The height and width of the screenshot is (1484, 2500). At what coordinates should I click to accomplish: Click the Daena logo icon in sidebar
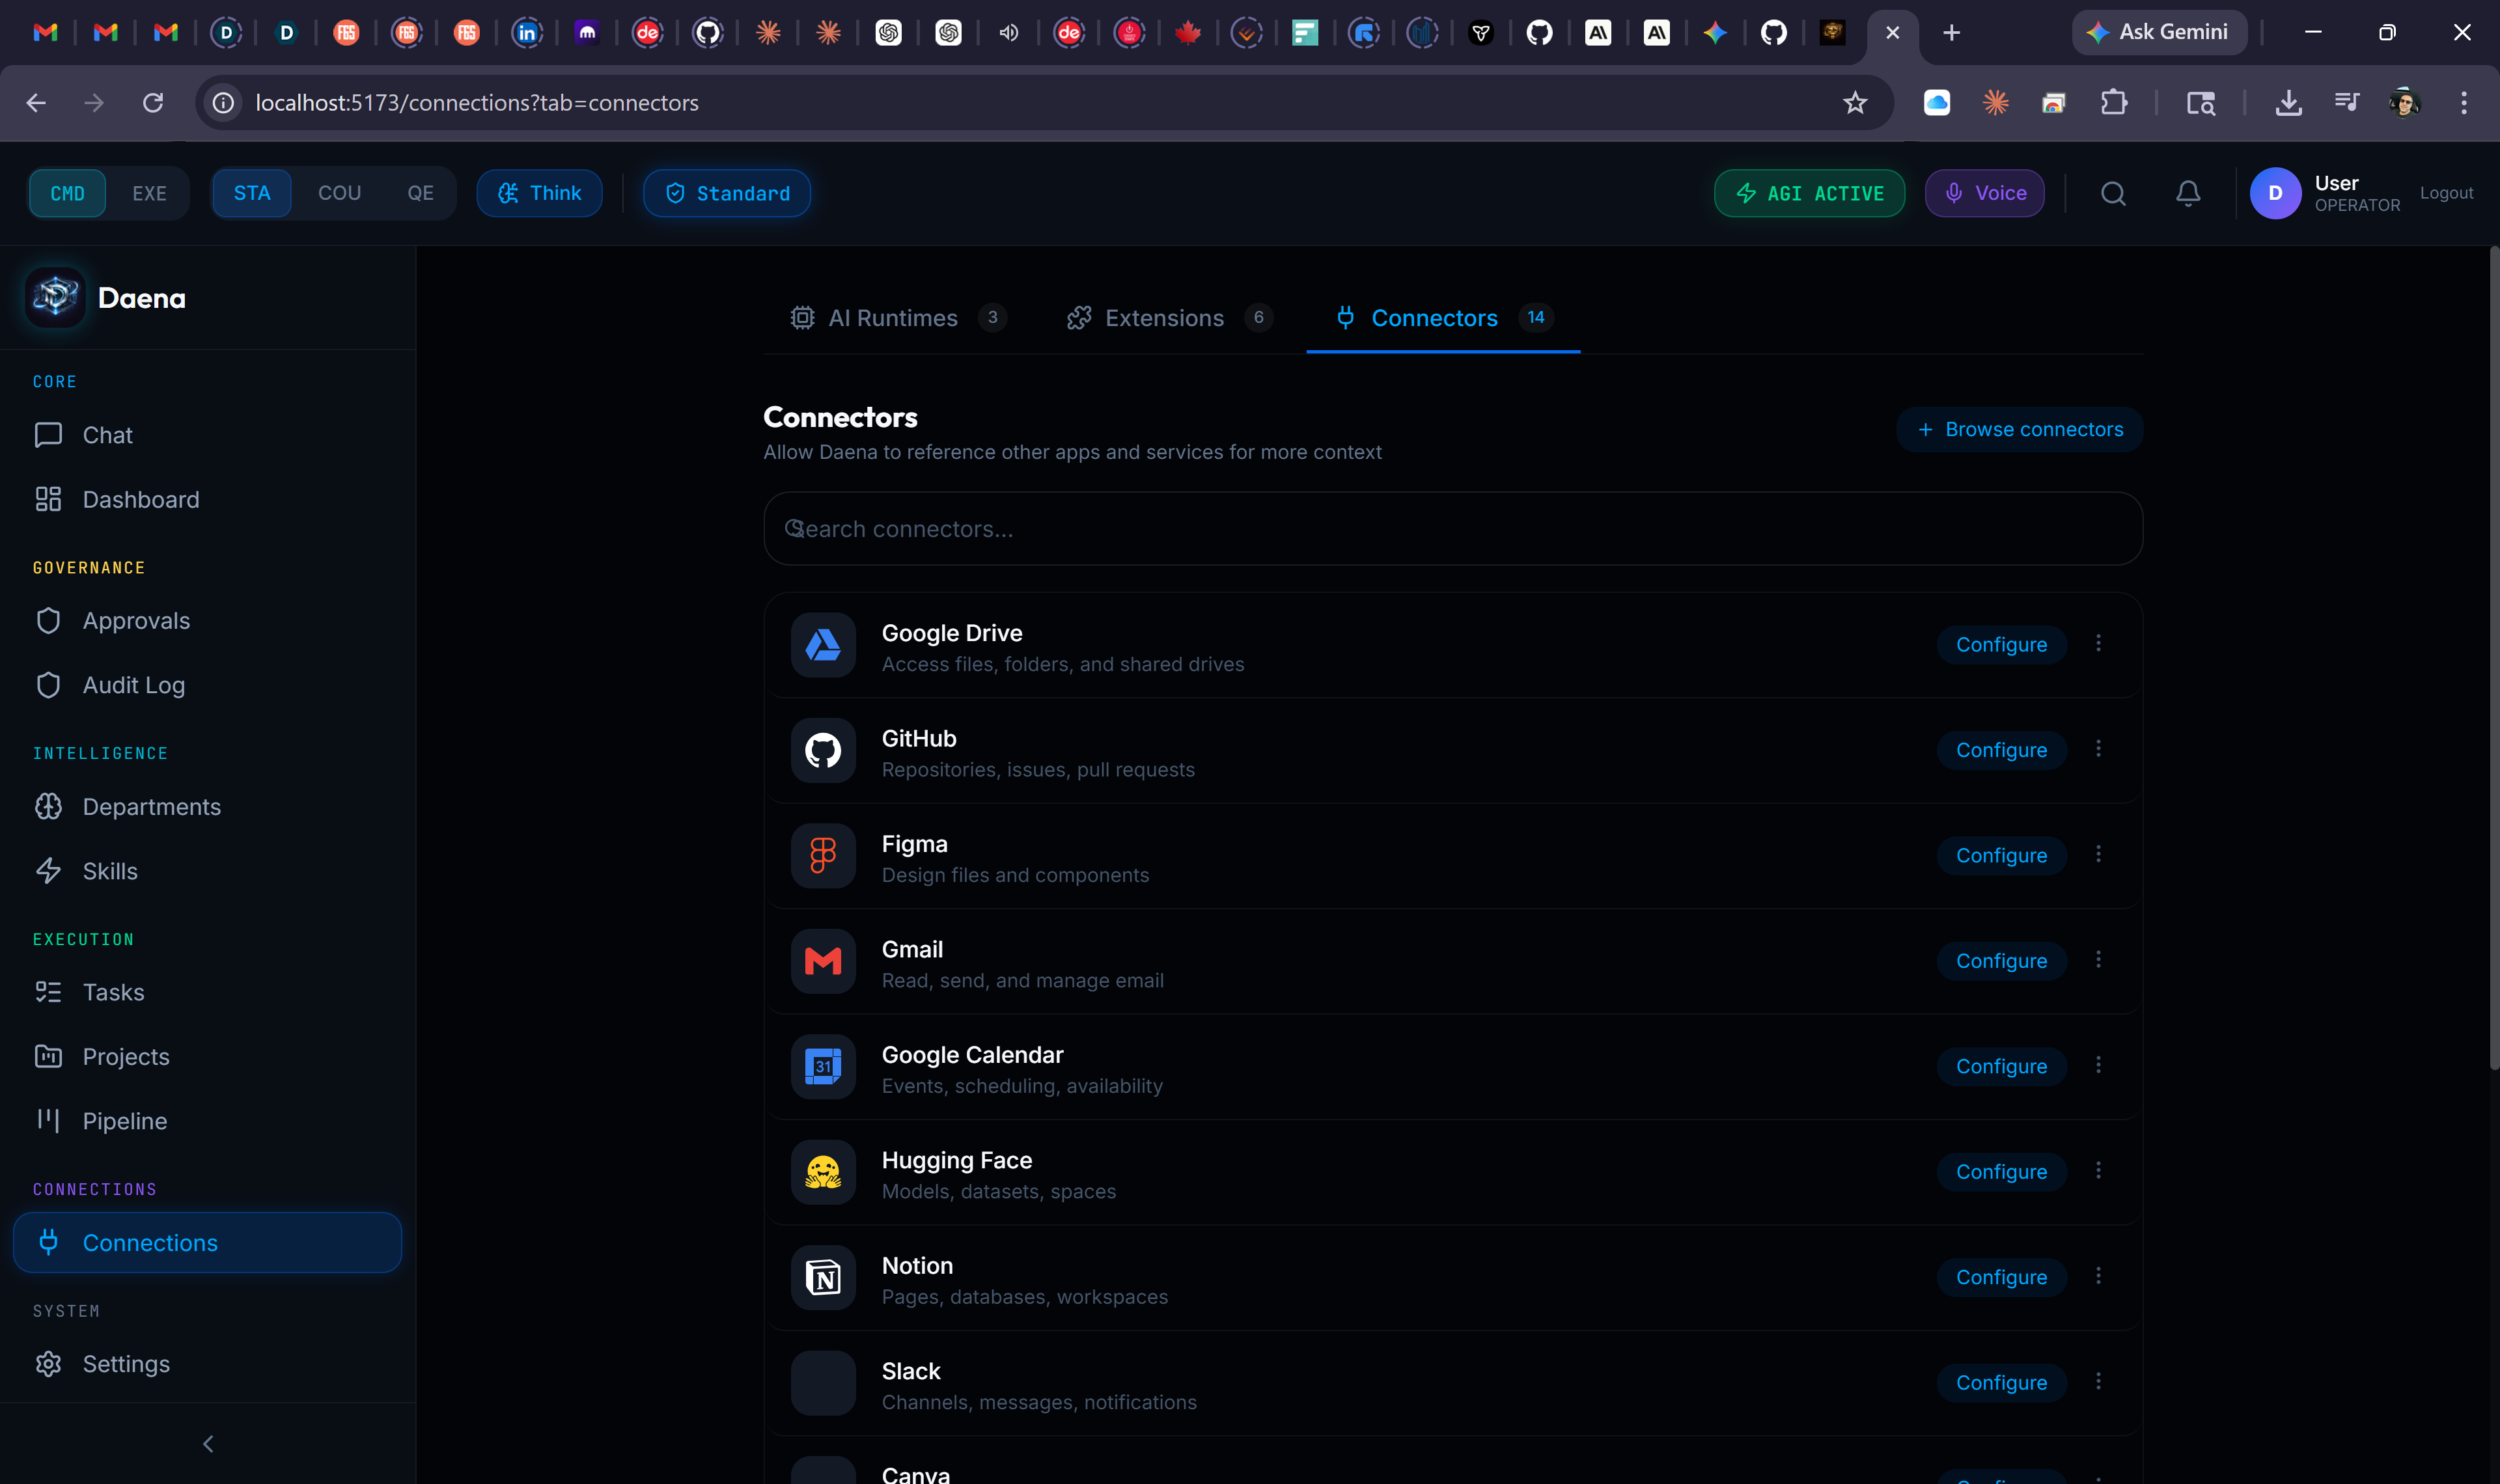(56, 297)
